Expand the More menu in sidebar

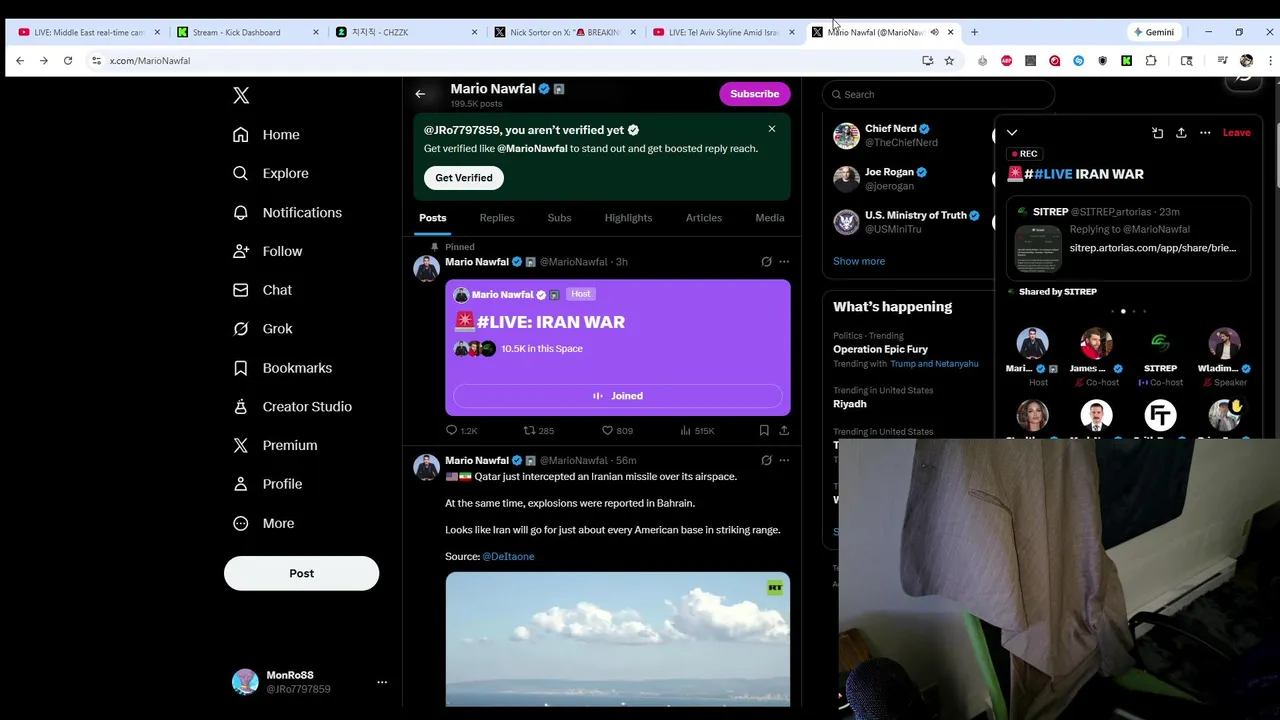(x=264, y=523)
